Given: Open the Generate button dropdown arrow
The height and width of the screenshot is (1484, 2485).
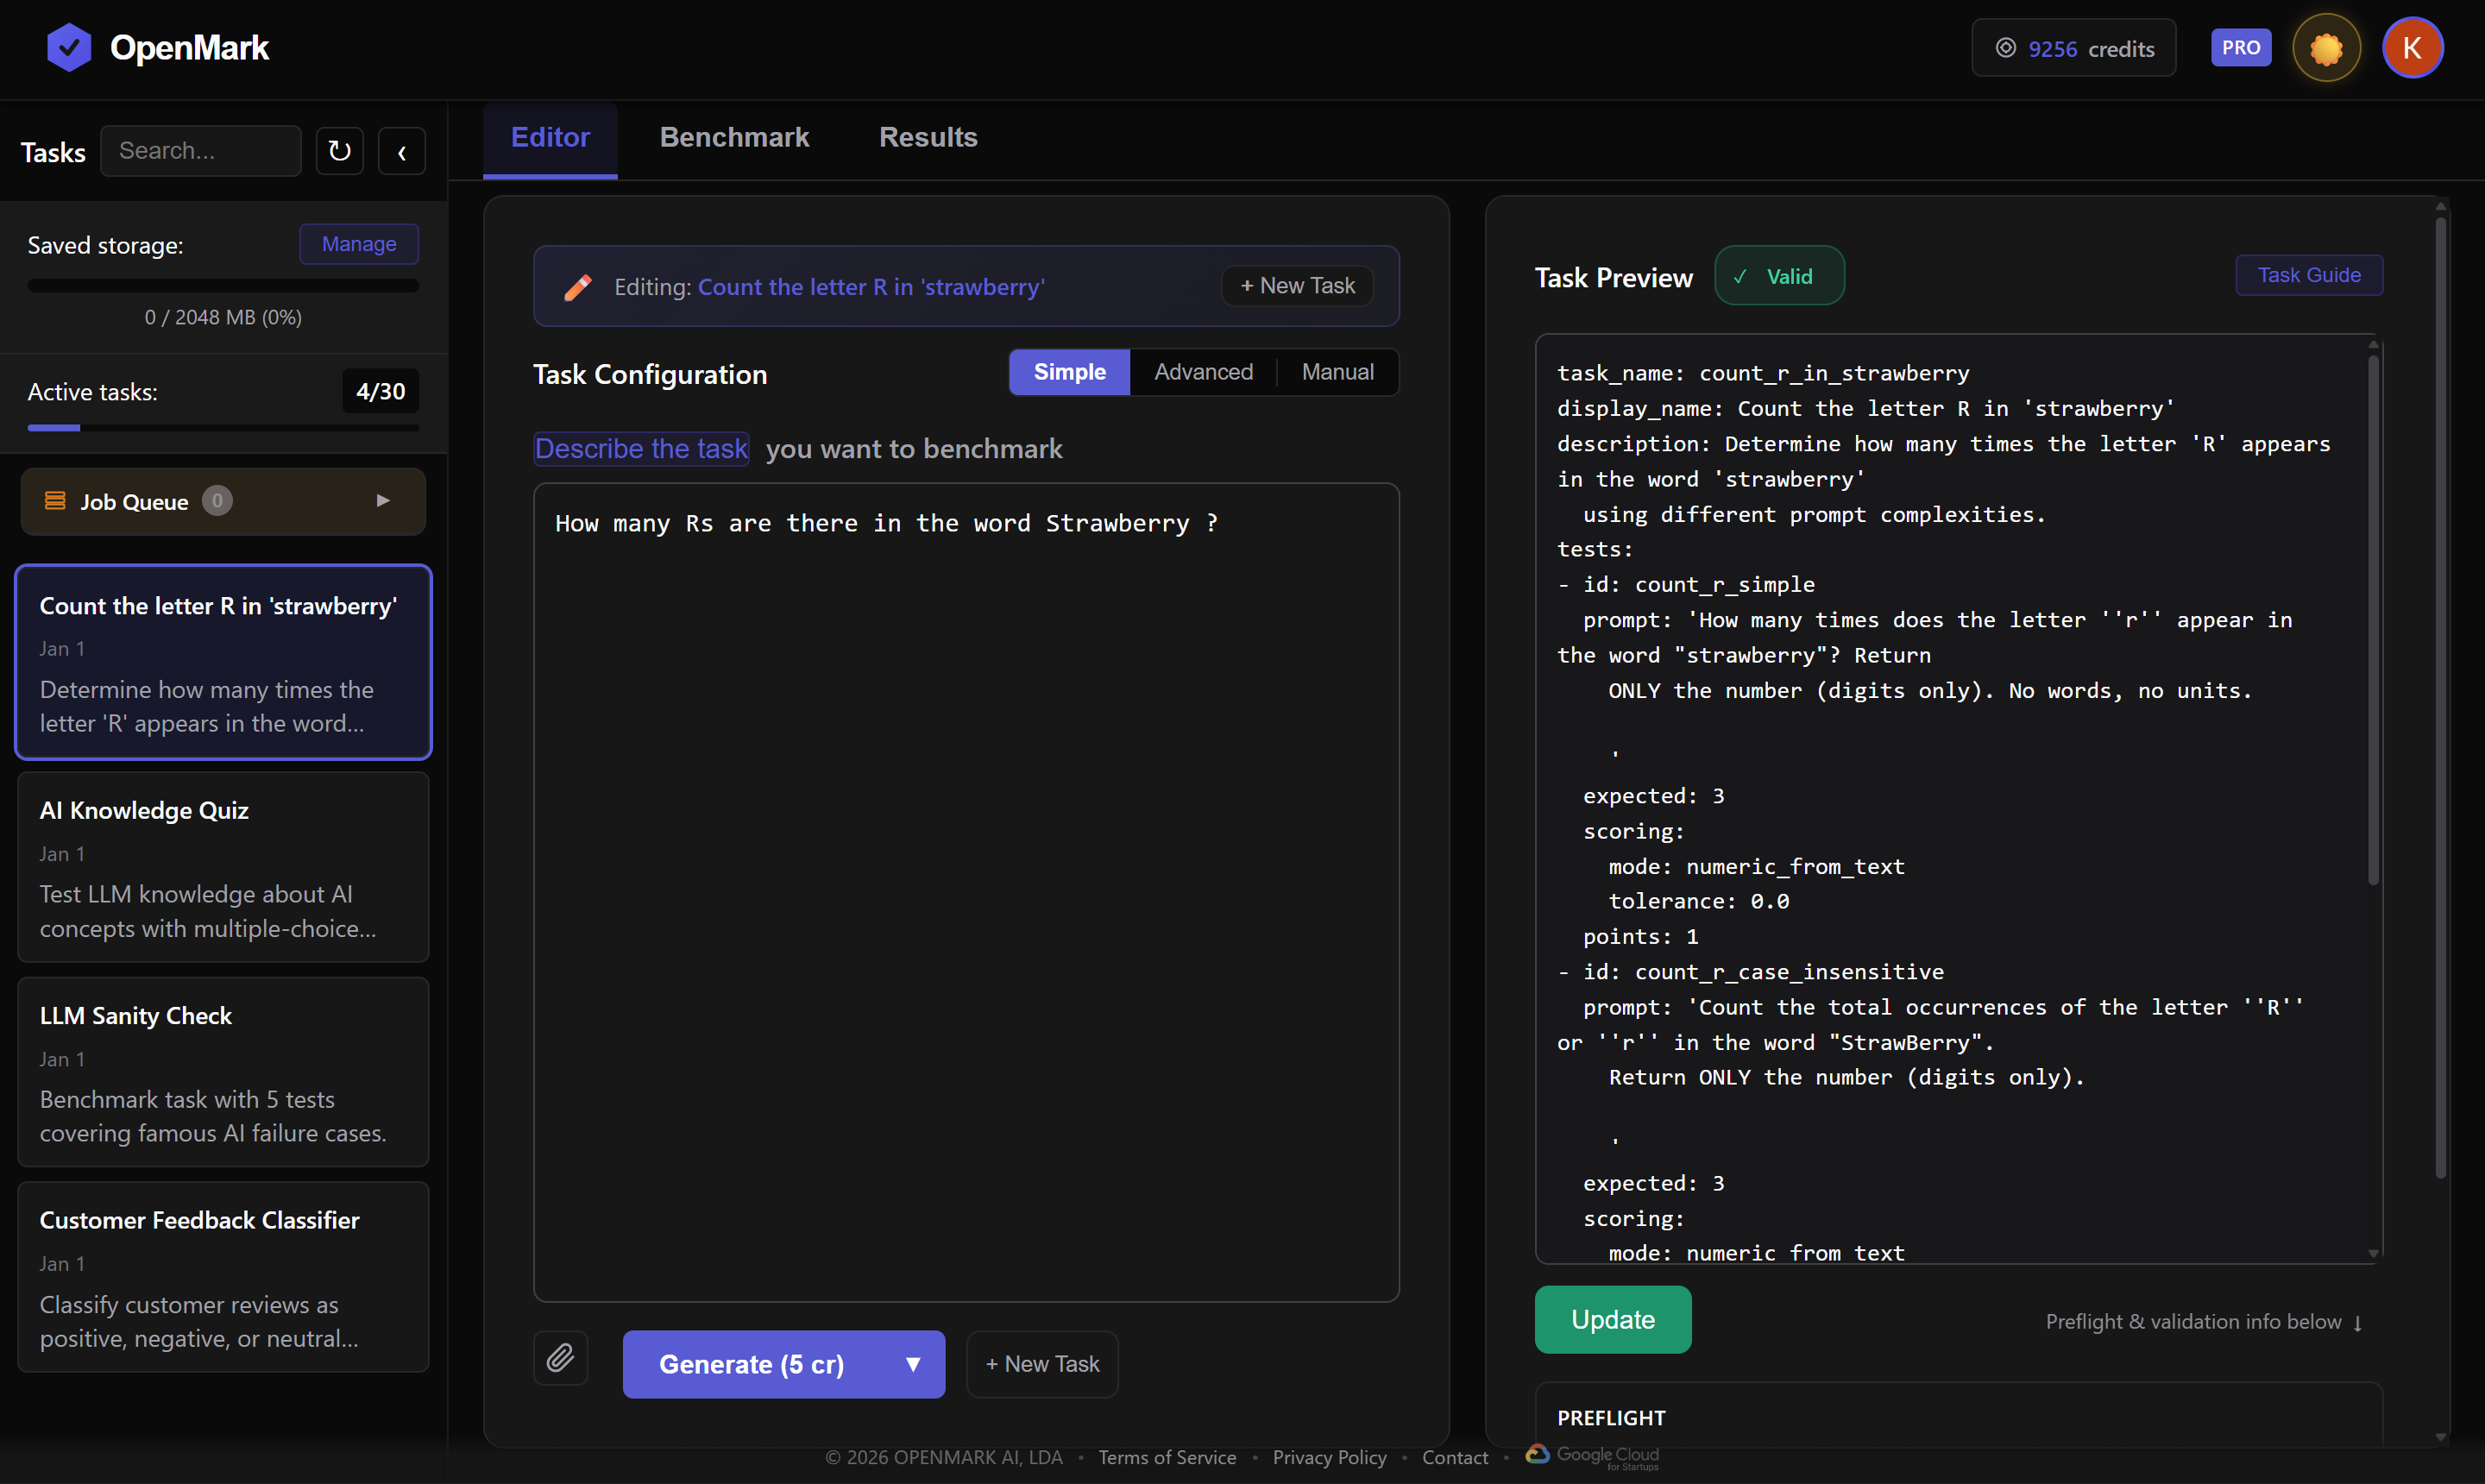Looking at the screenshot, I should (x=912, y=1364).
